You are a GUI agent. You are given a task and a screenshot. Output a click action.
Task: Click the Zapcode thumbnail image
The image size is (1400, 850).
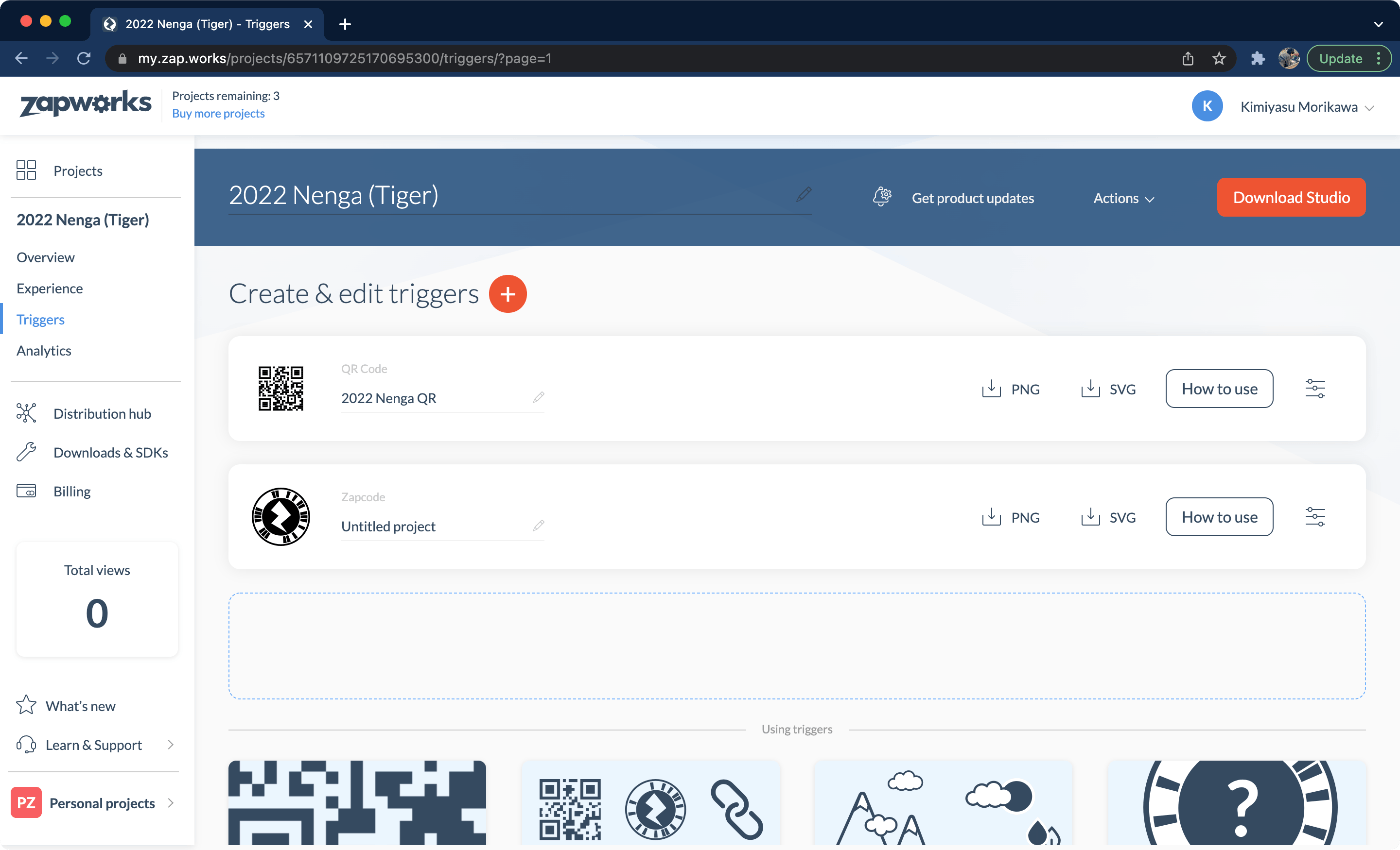281,517
